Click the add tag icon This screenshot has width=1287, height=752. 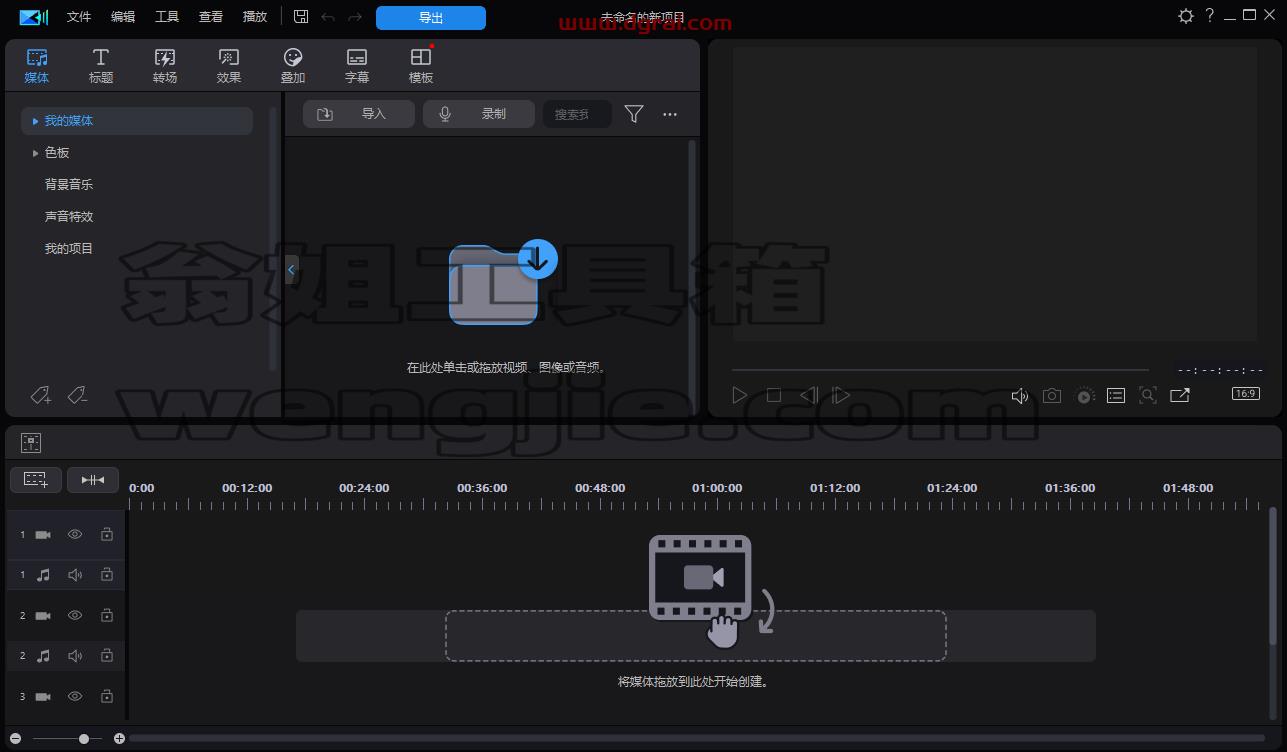[41, 396]
